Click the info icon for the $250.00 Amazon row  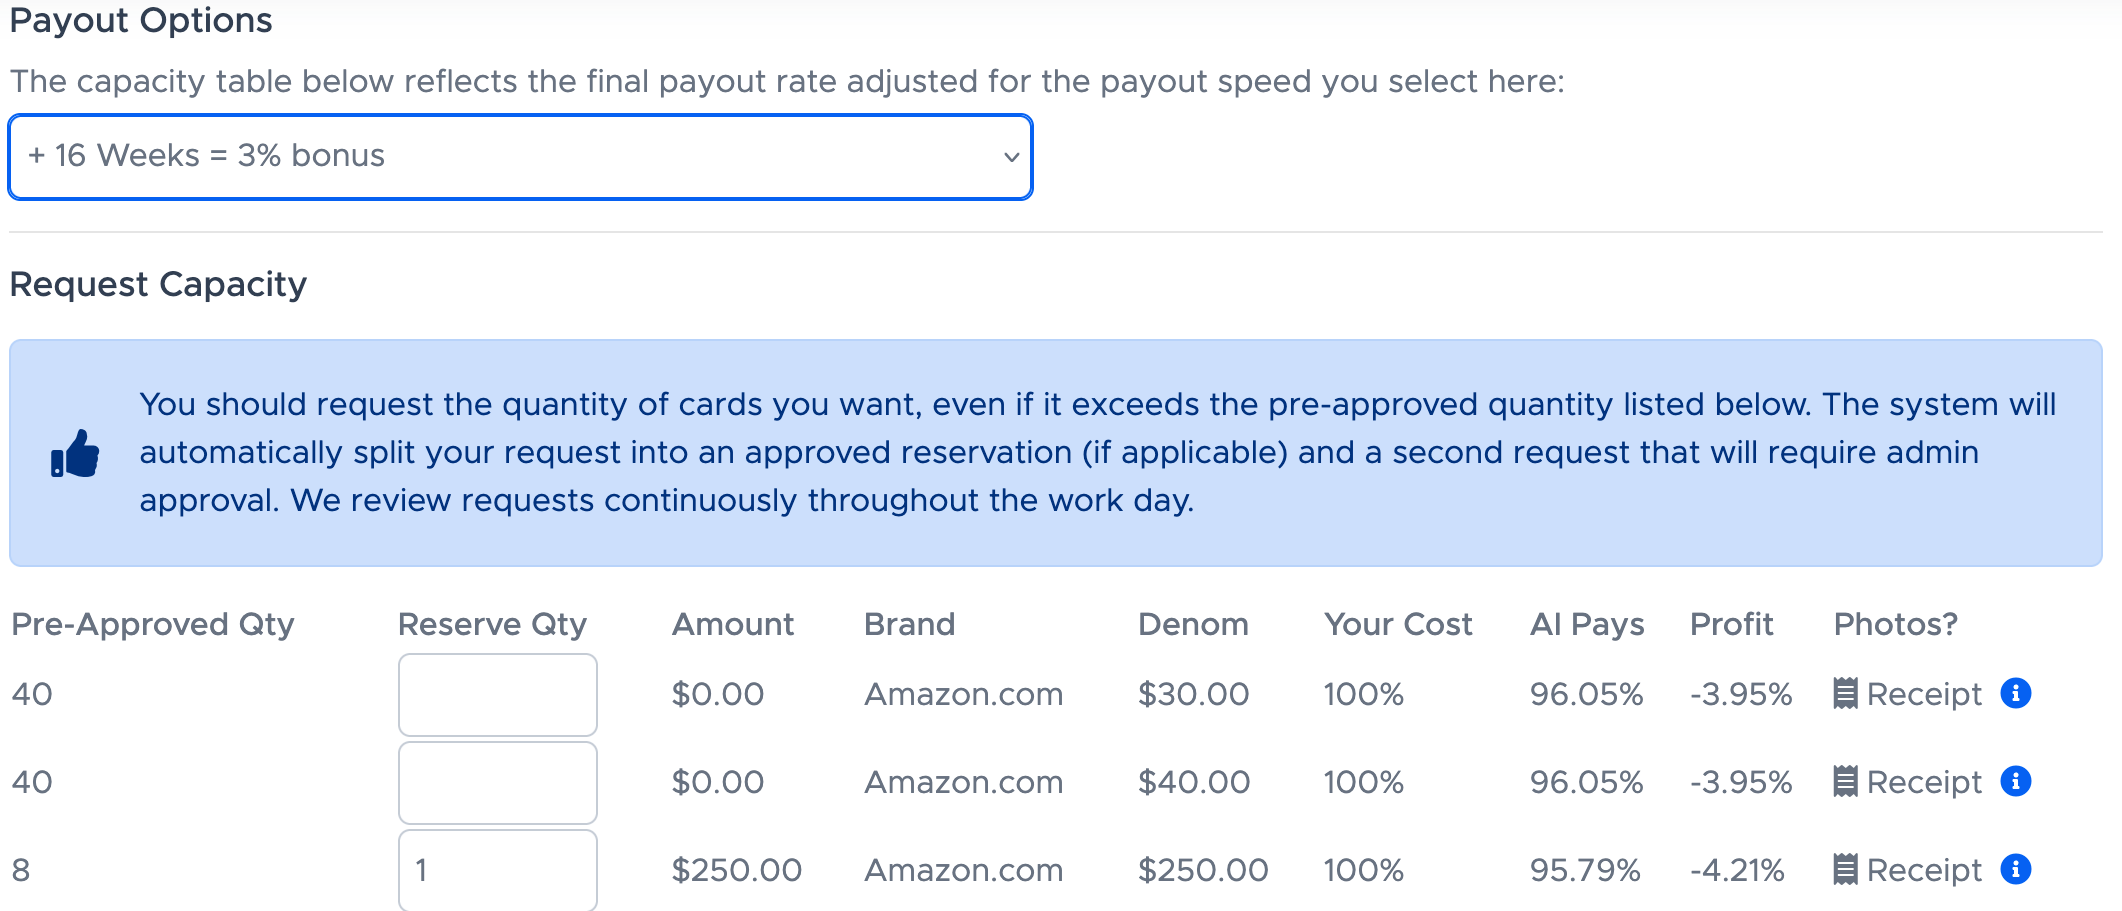(x=2015, y=869)
